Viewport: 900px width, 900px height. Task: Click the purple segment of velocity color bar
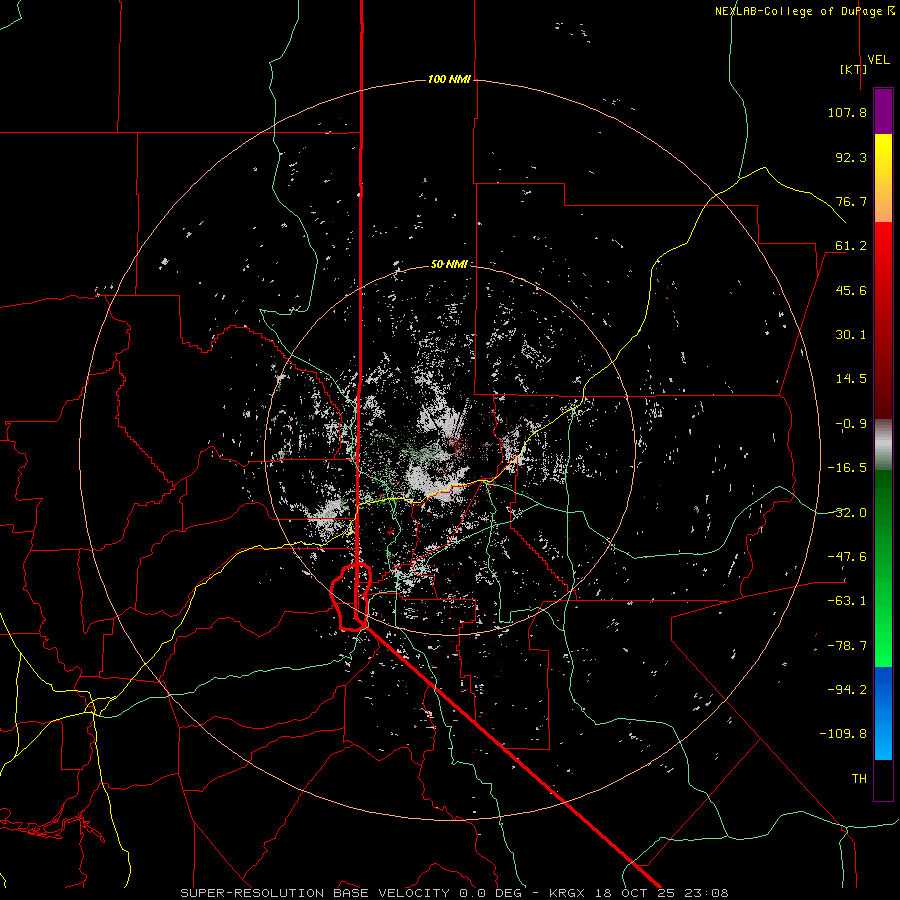(883, 112)
